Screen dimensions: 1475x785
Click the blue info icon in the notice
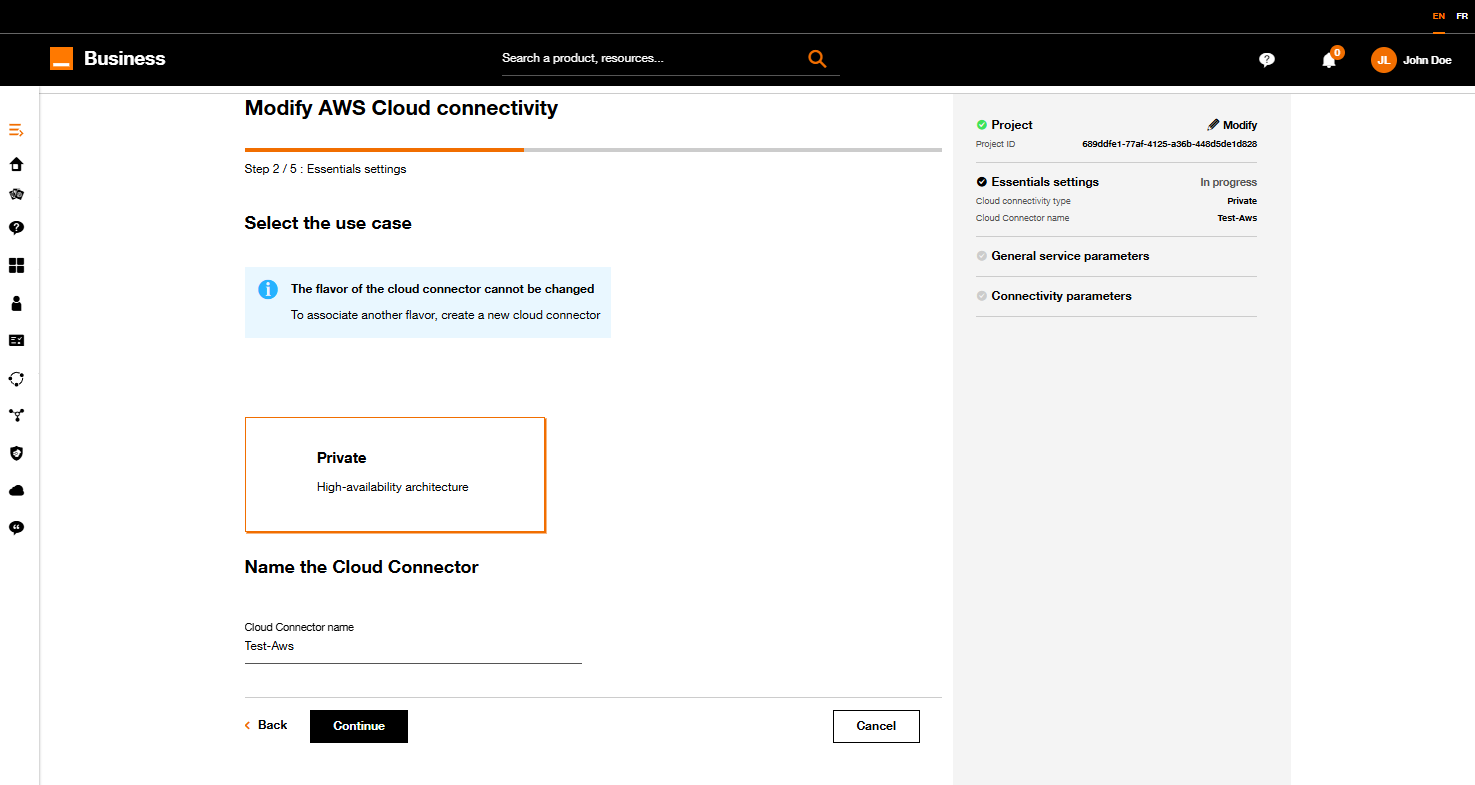(x=268, y=289)
